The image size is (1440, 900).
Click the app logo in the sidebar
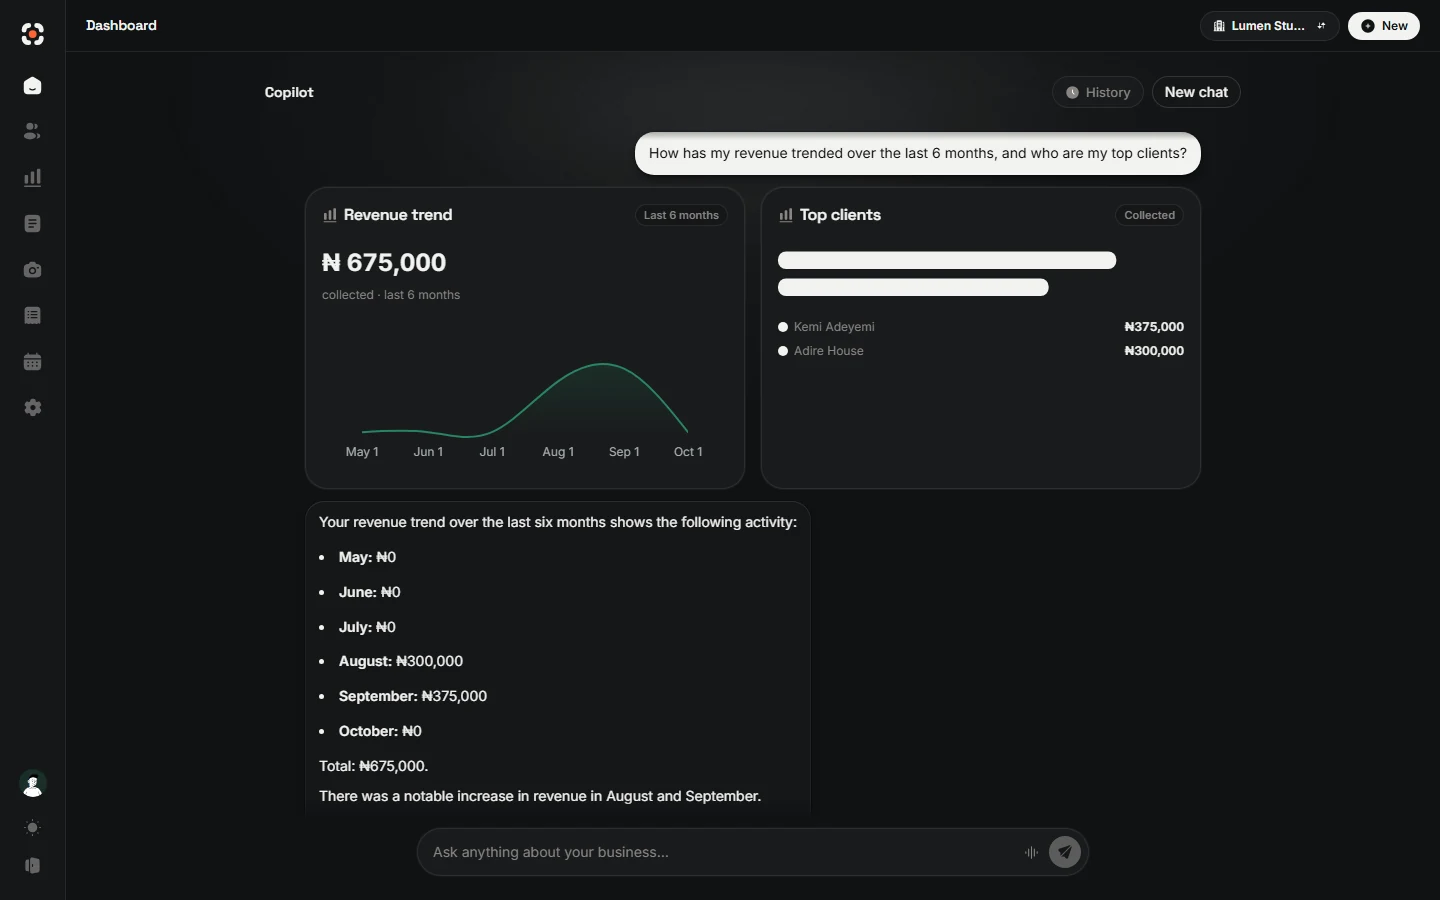pyautogui.click(x=33, y=35)
